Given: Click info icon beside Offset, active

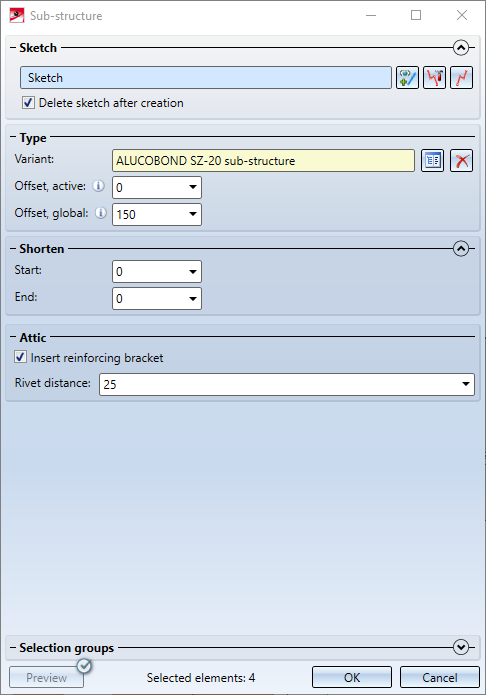Looking at the screenshot, I should click(x=98, y=186).
